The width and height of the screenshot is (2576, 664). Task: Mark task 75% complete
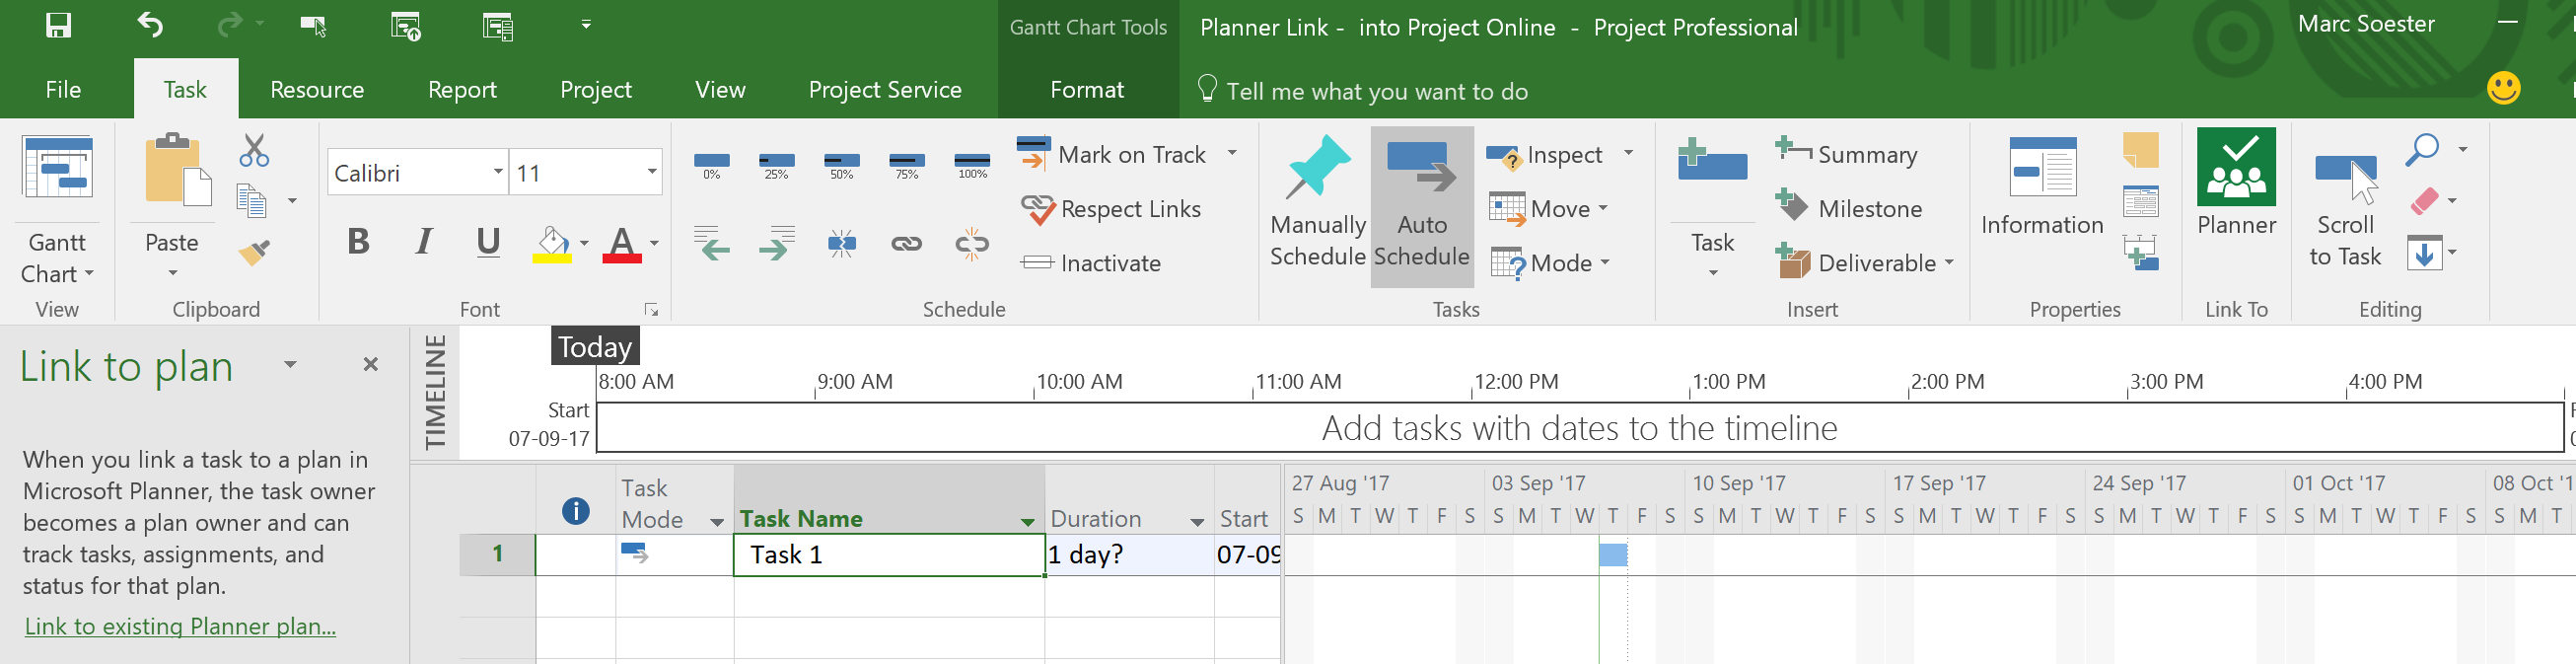(907, 165)
